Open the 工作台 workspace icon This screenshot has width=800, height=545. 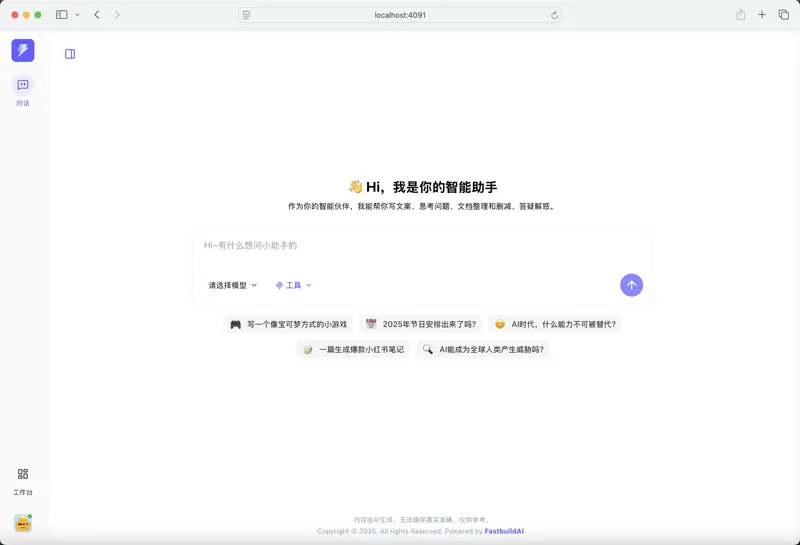(x=23, y=474)
